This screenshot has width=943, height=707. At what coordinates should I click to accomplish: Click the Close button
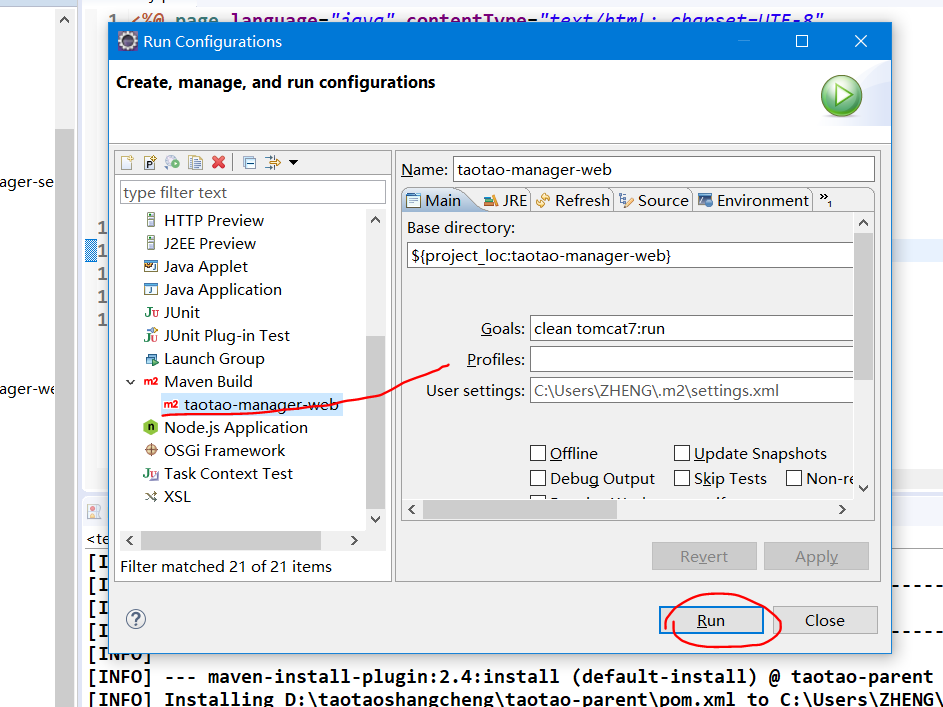825,620
